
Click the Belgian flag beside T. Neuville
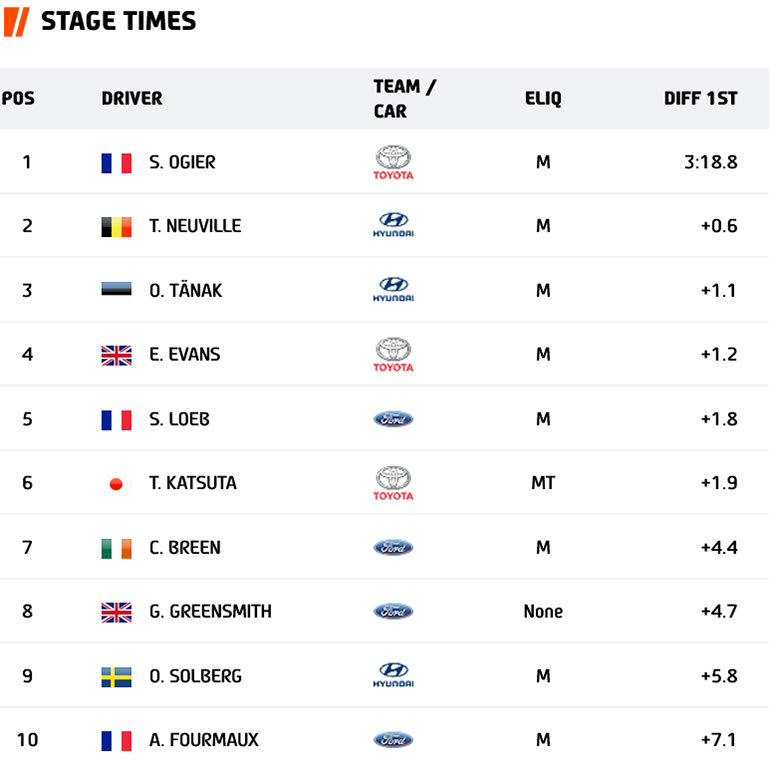tap(116, 227)
